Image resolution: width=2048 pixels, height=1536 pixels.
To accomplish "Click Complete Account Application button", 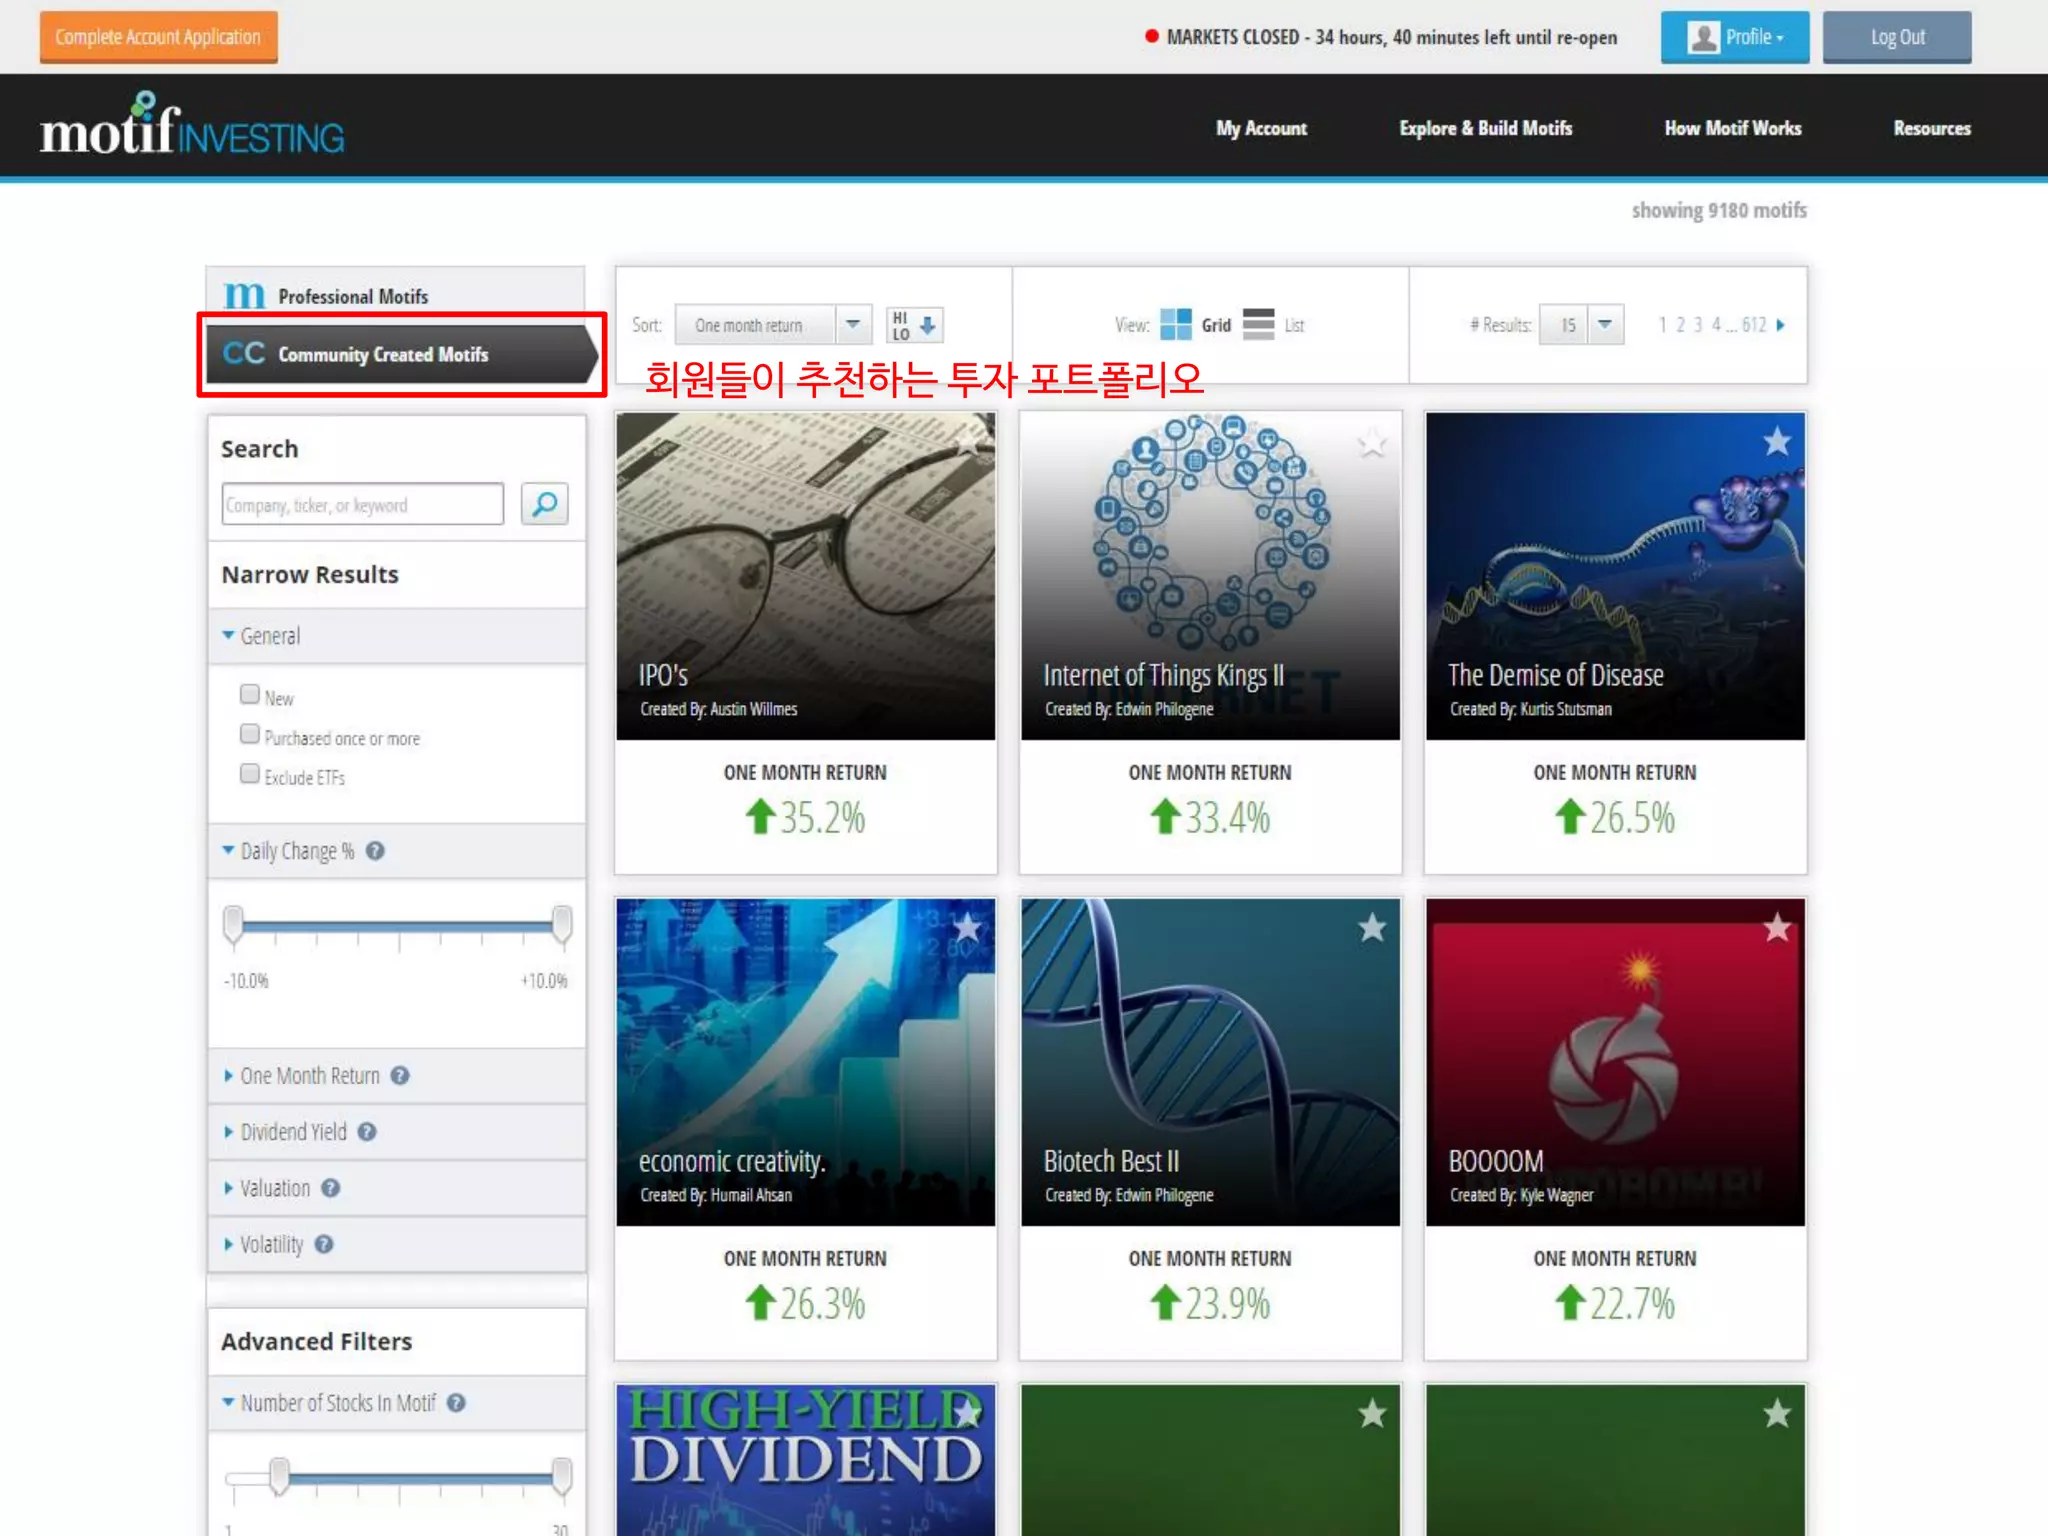I will click(158, 38).
